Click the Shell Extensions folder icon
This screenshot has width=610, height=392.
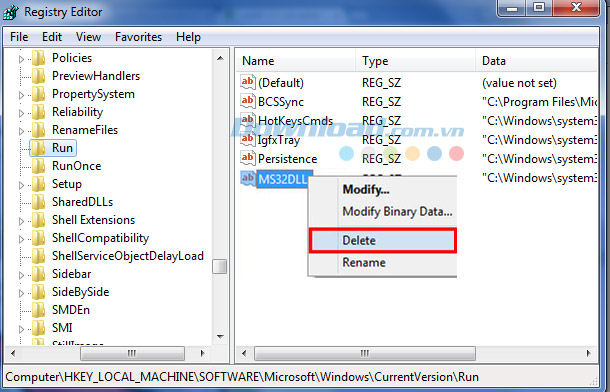39,220
